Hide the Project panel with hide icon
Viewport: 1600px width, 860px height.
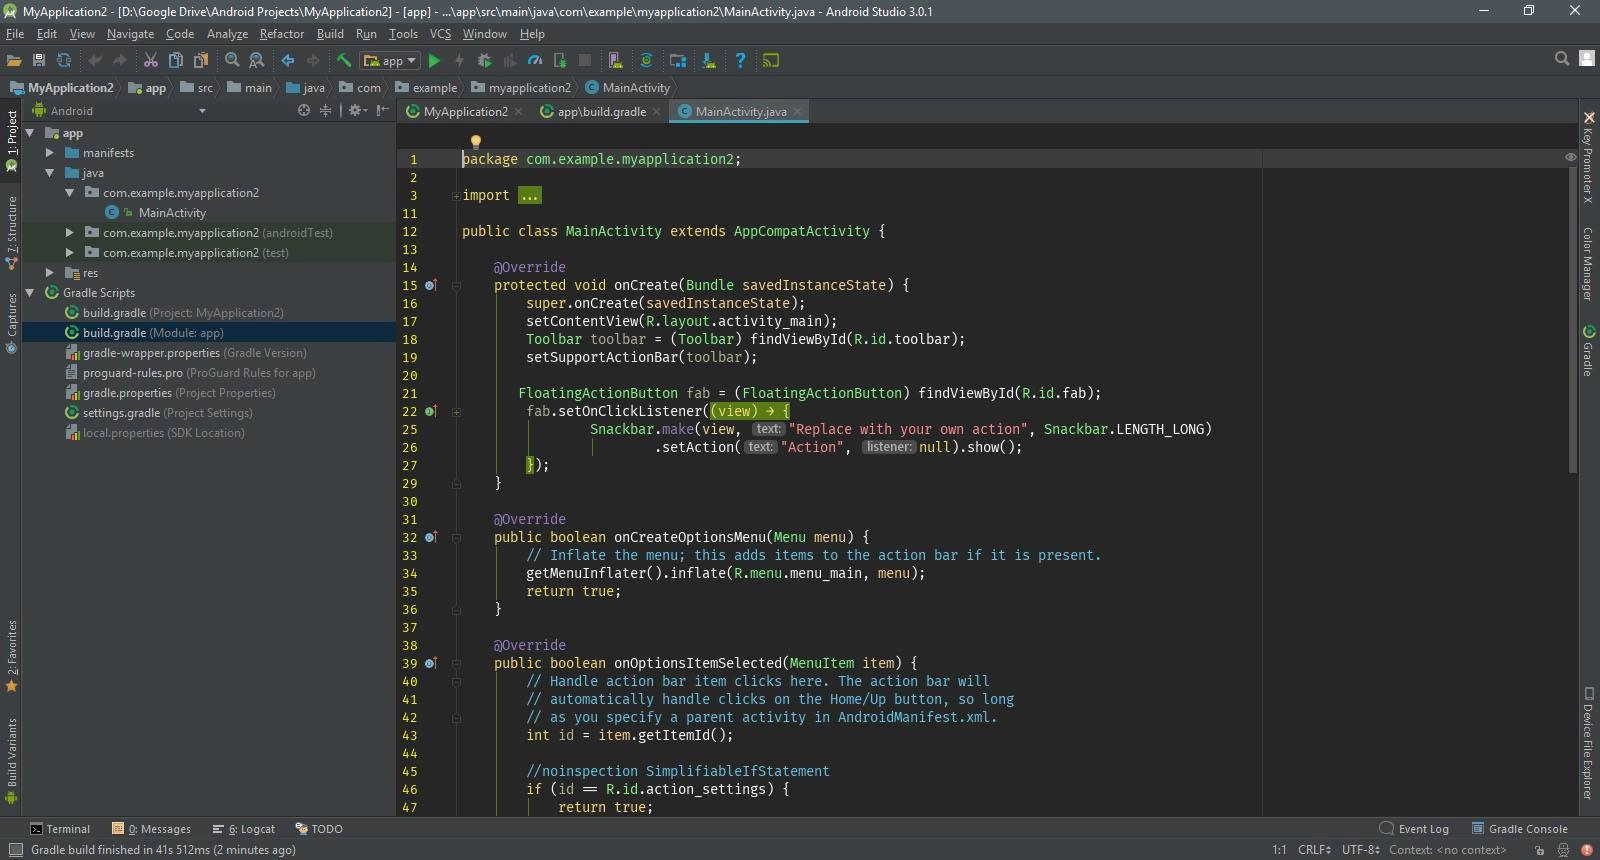click(382, 111)
